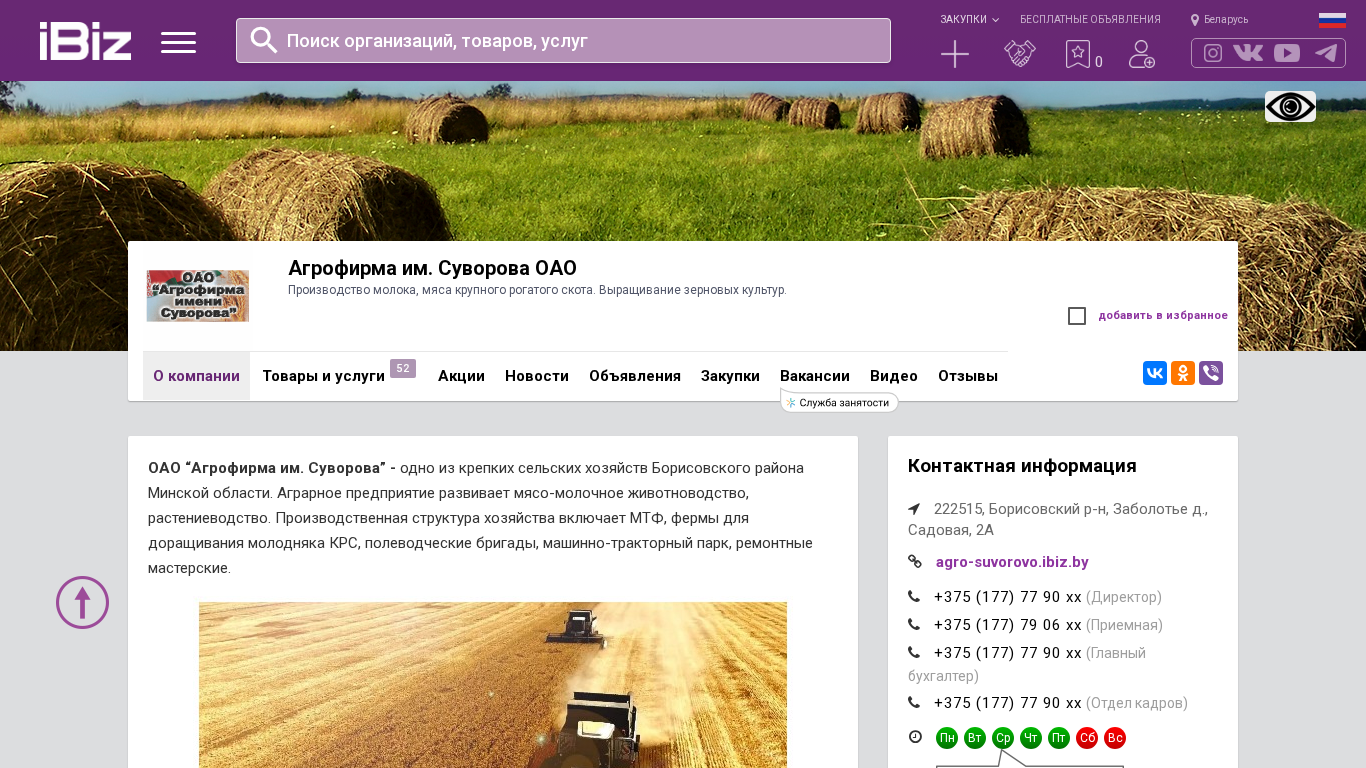Click the plus add icon in header
1366x768 pixels.
click(x=955, y=54)
